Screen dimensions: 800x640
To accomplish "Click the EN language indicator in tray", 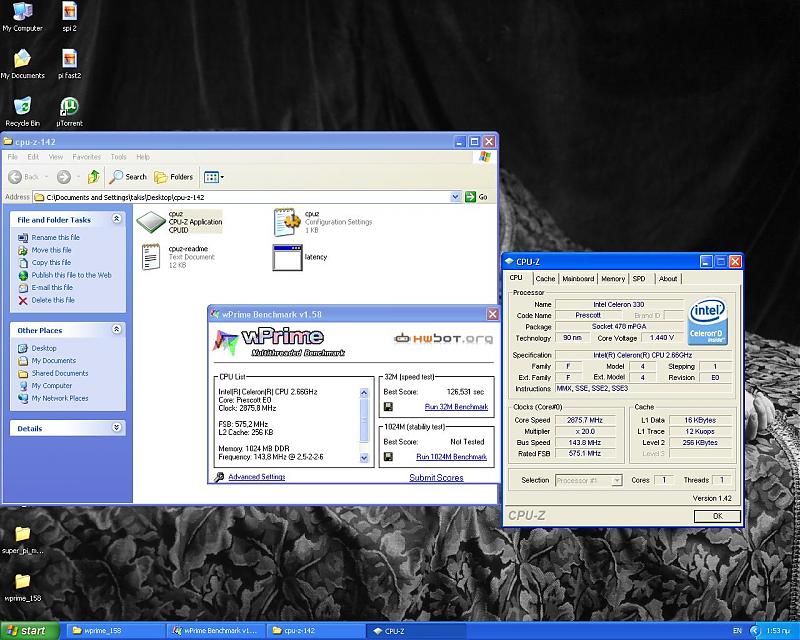I will coord(737,631).
